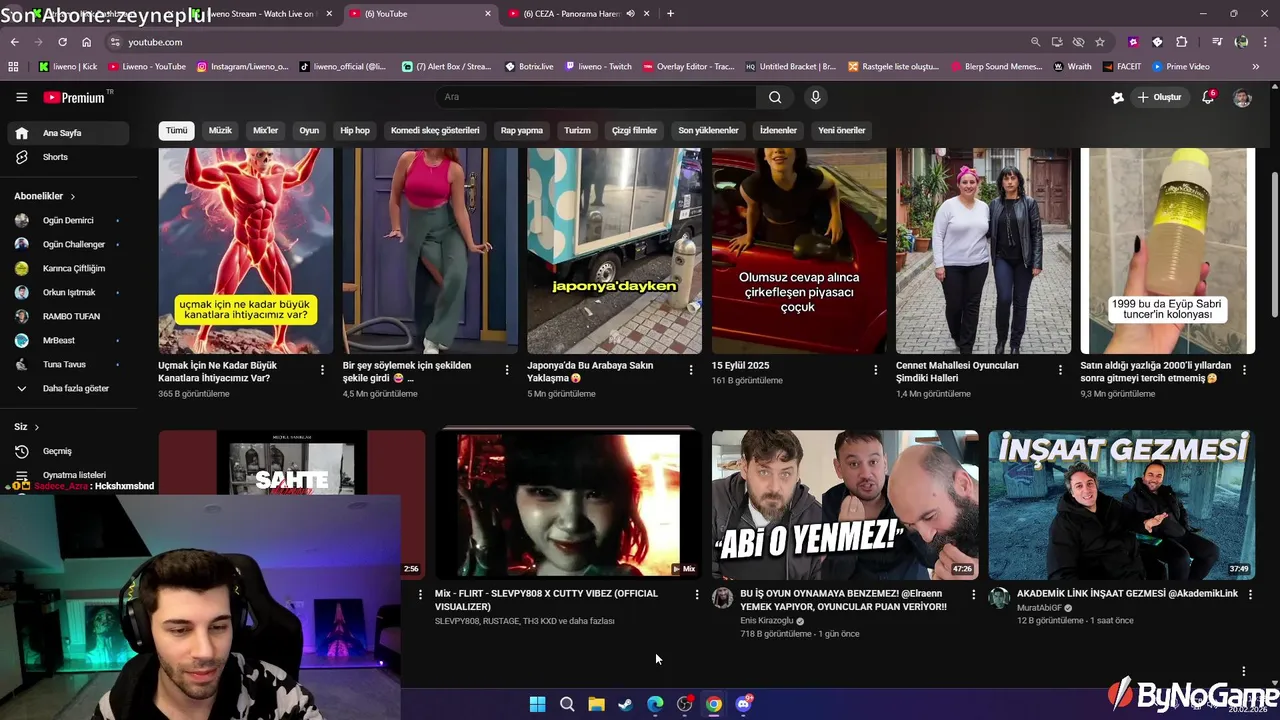The width and height of the screenshot is (1280, 720).
Task: Click the YouTube Premium logo
Action: click(76, 97)
